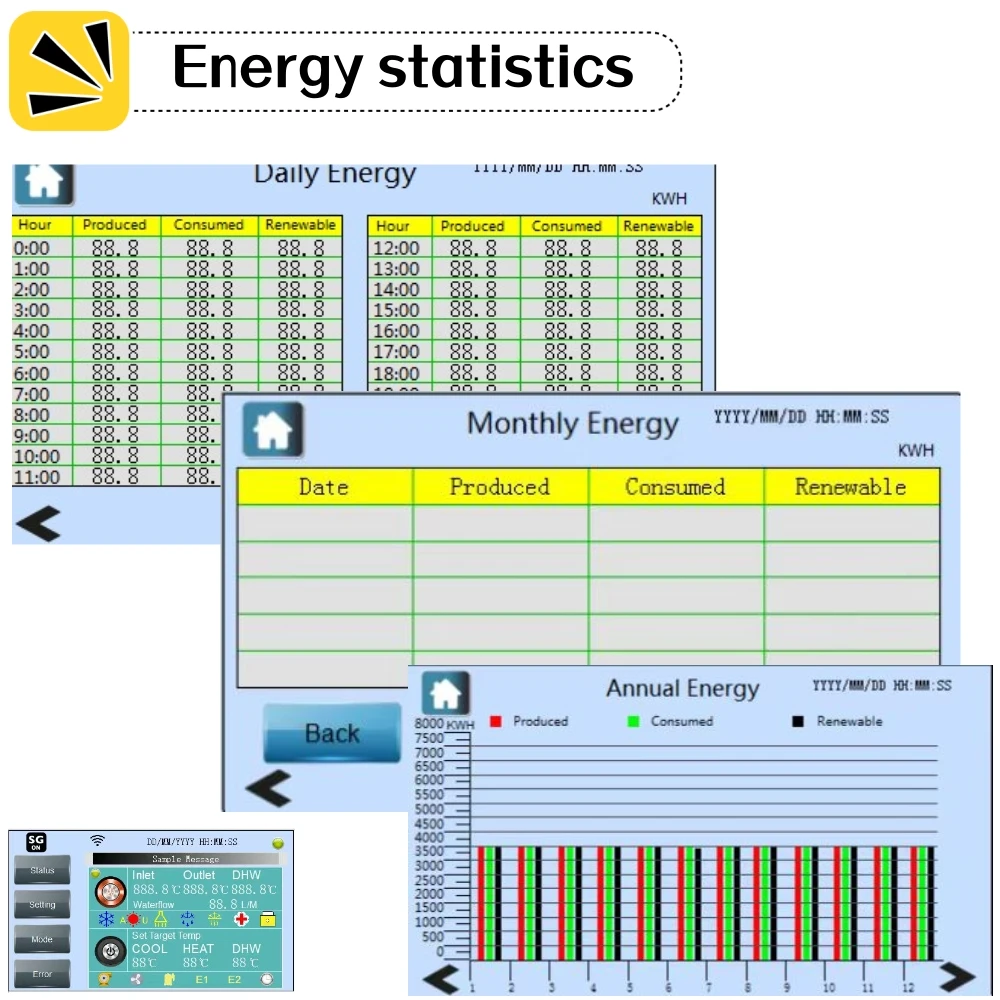Click left arrow below Monthly Energy Back button
The image size is (1000, 1000).
click(x=268, y=788)
